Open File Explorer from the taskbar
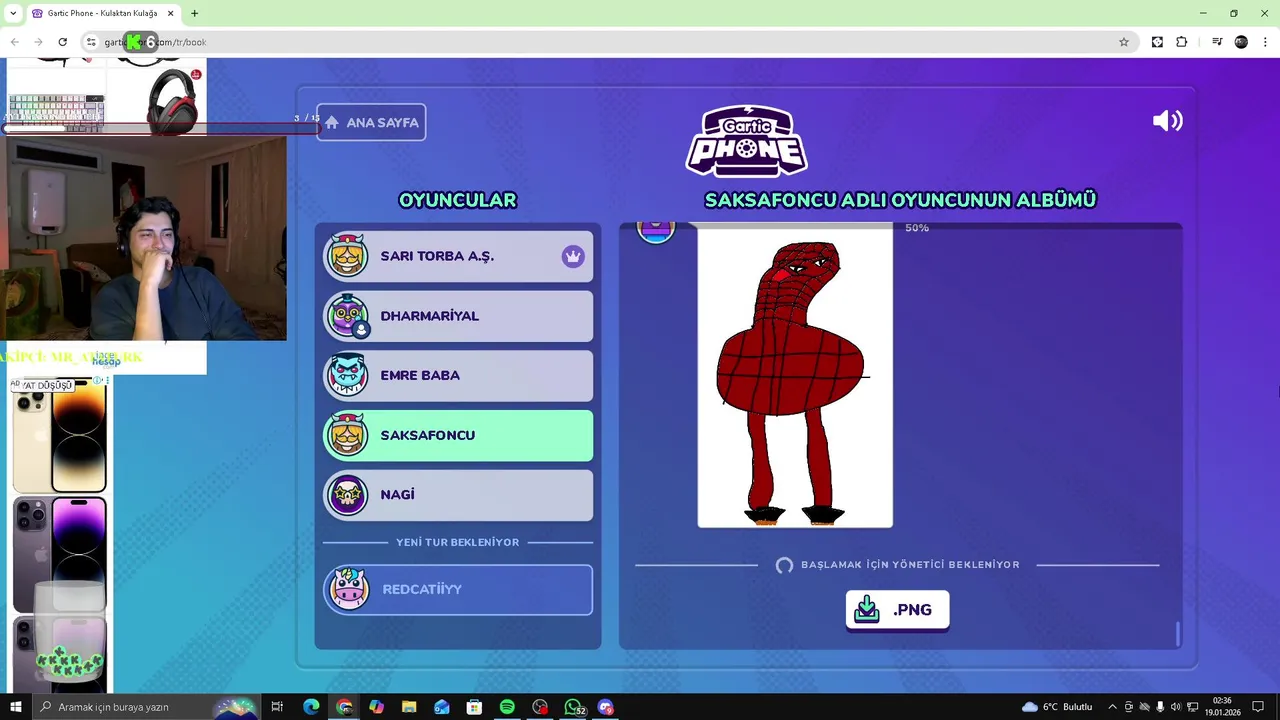 (409, 707)
